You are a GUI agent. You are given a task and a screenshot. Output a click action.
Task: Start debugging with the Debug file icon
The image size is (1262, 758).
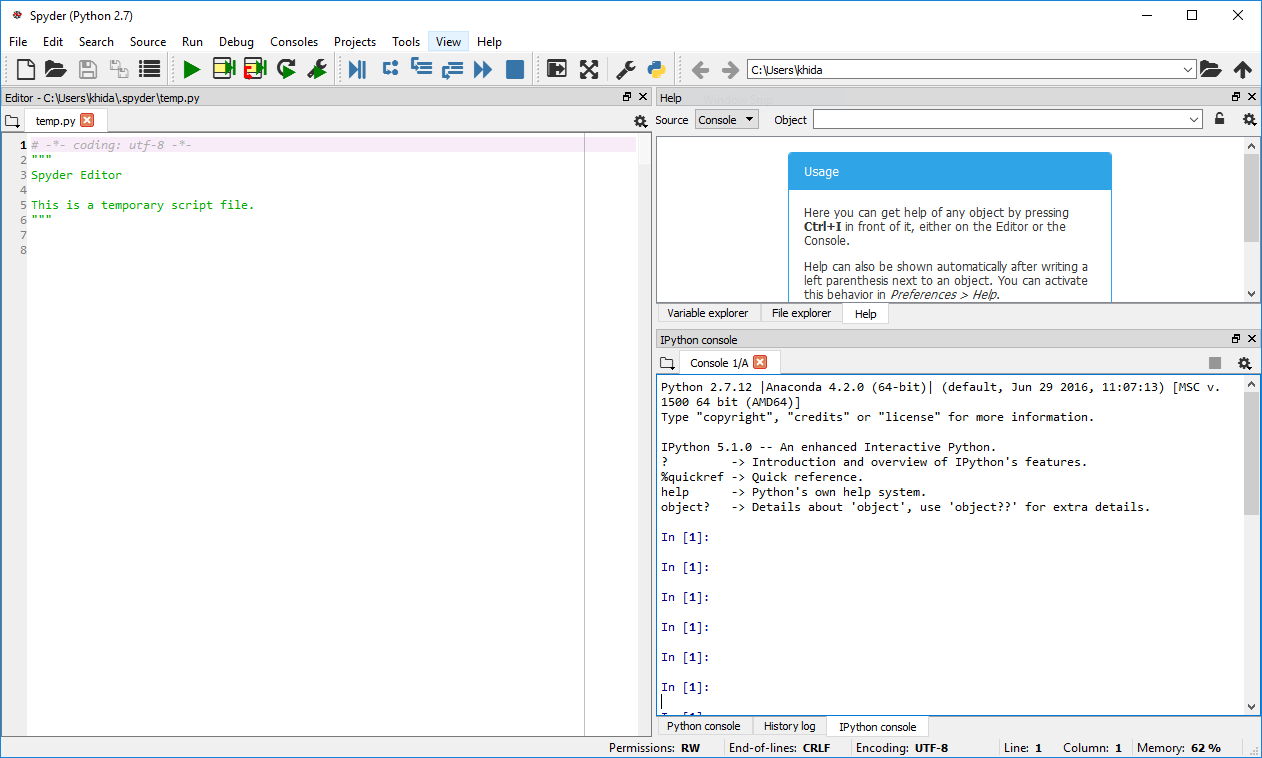click(358, 69)
